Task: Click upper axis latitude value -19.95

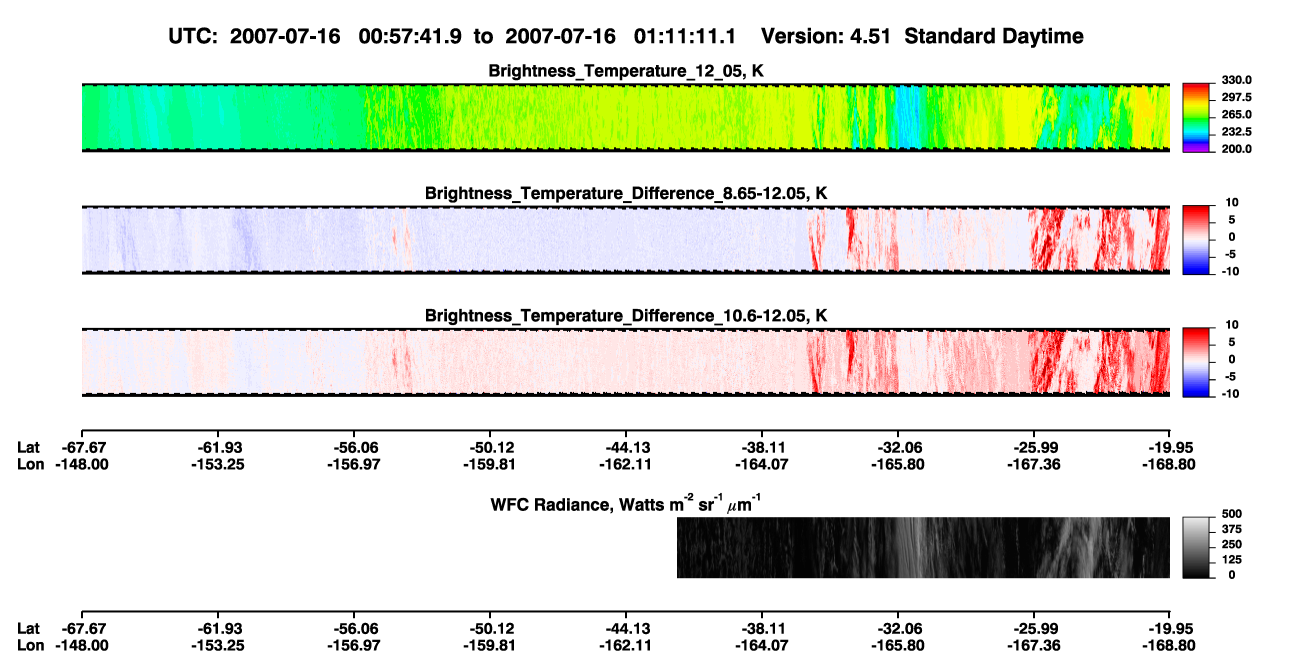Action: [x=1170, y=448]
